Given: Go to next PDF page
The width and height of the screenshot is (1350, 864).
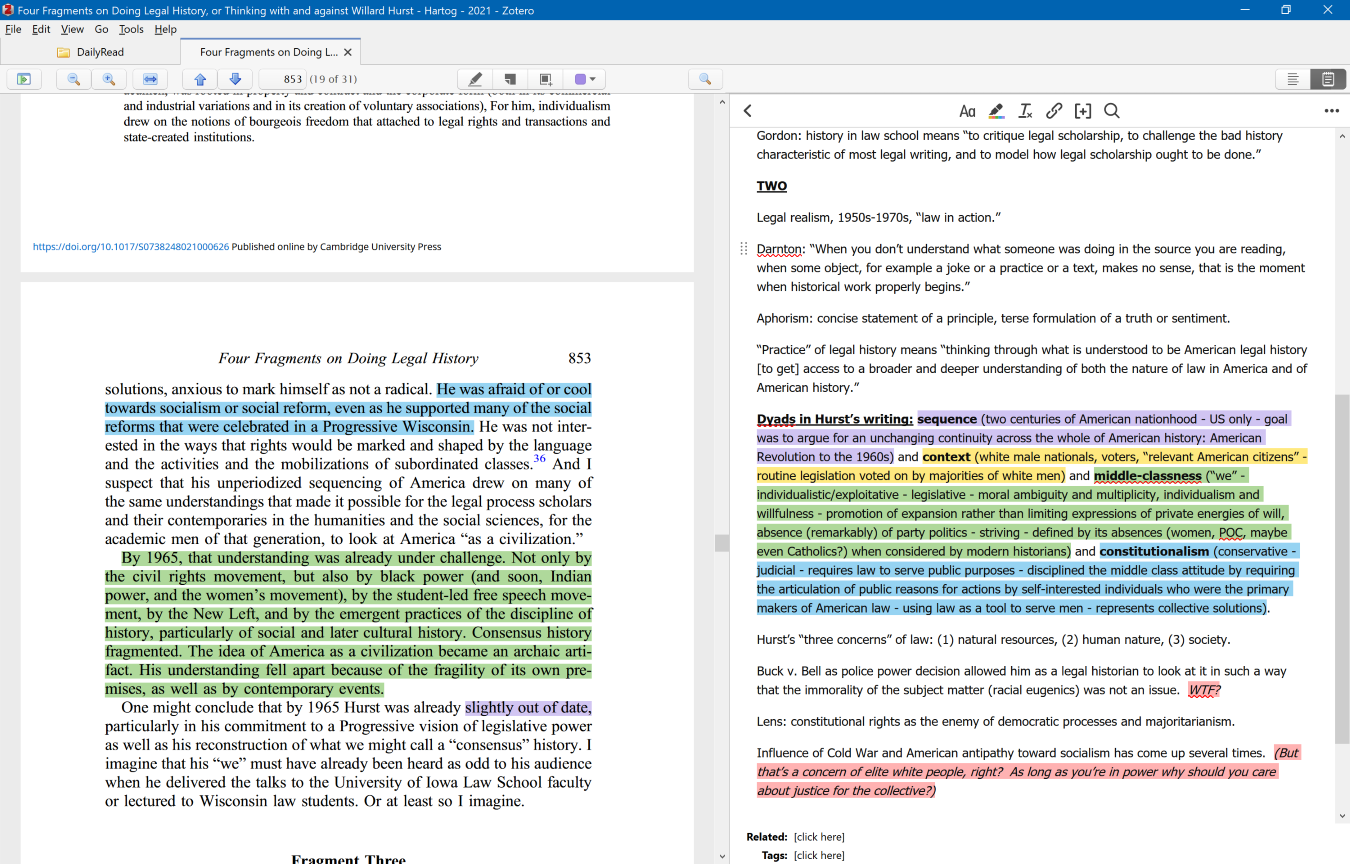Looking at the screenshot, I should point(235,79).
